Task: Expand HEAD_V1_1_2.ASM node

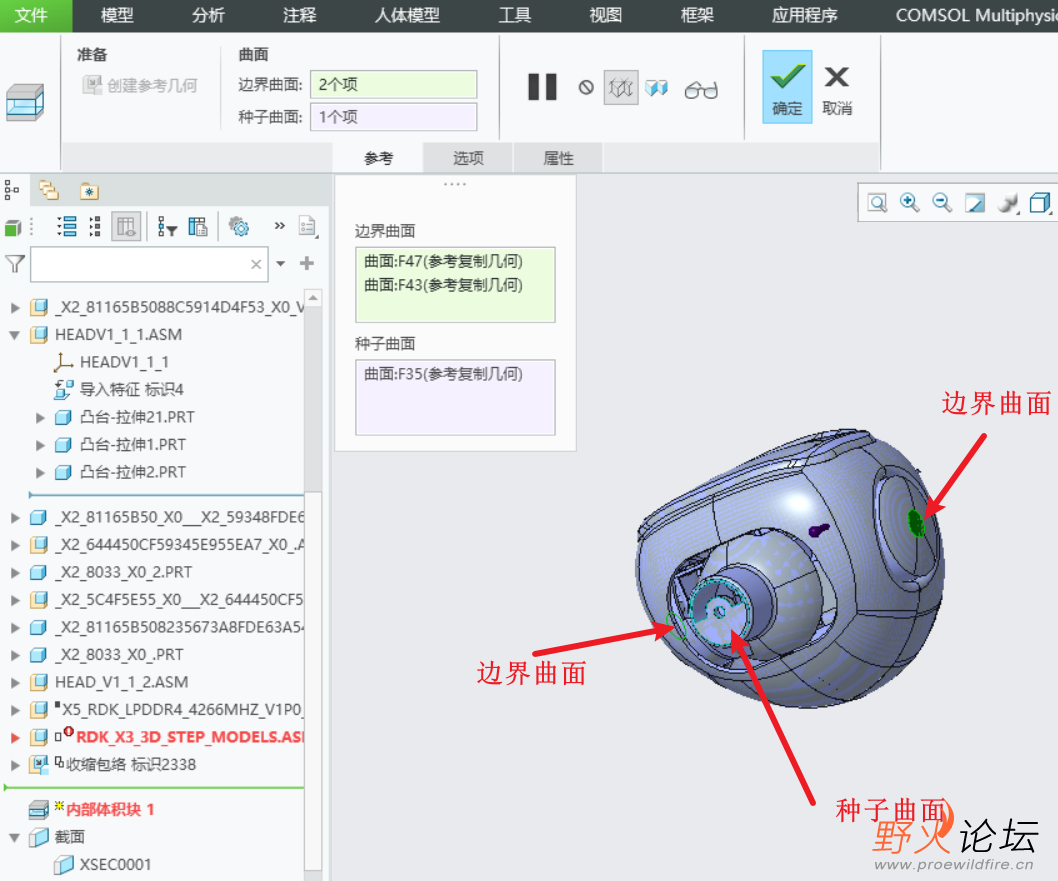Action: (x=15, y=683)
